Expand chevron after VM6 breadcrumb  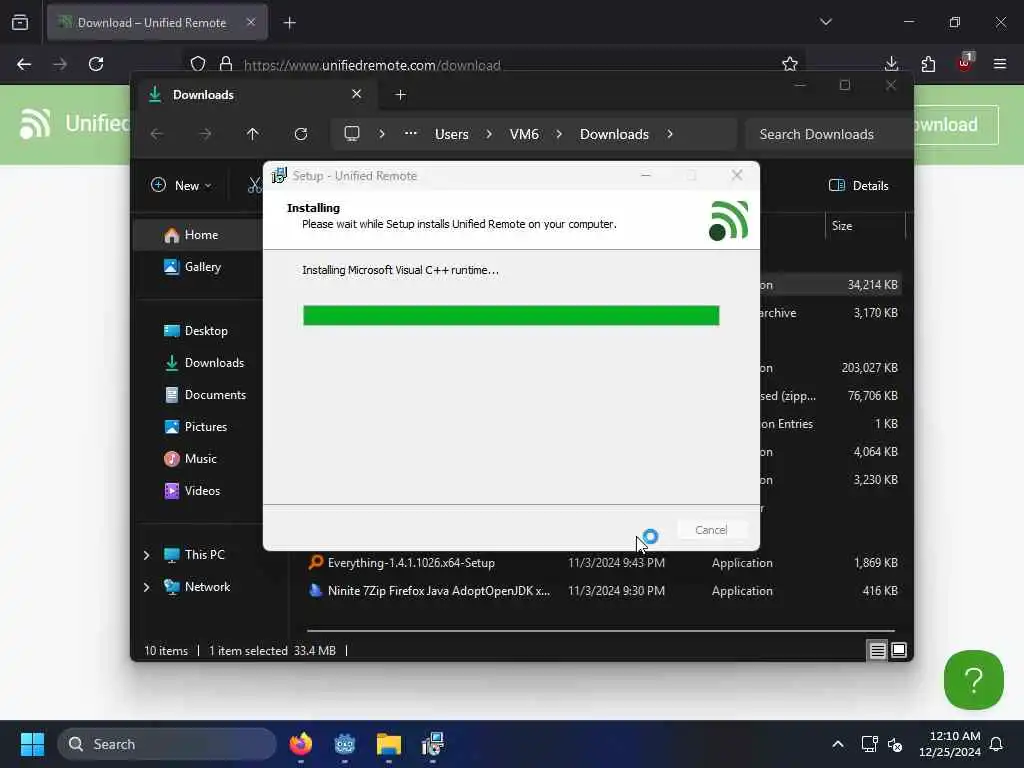coord(559,134)
